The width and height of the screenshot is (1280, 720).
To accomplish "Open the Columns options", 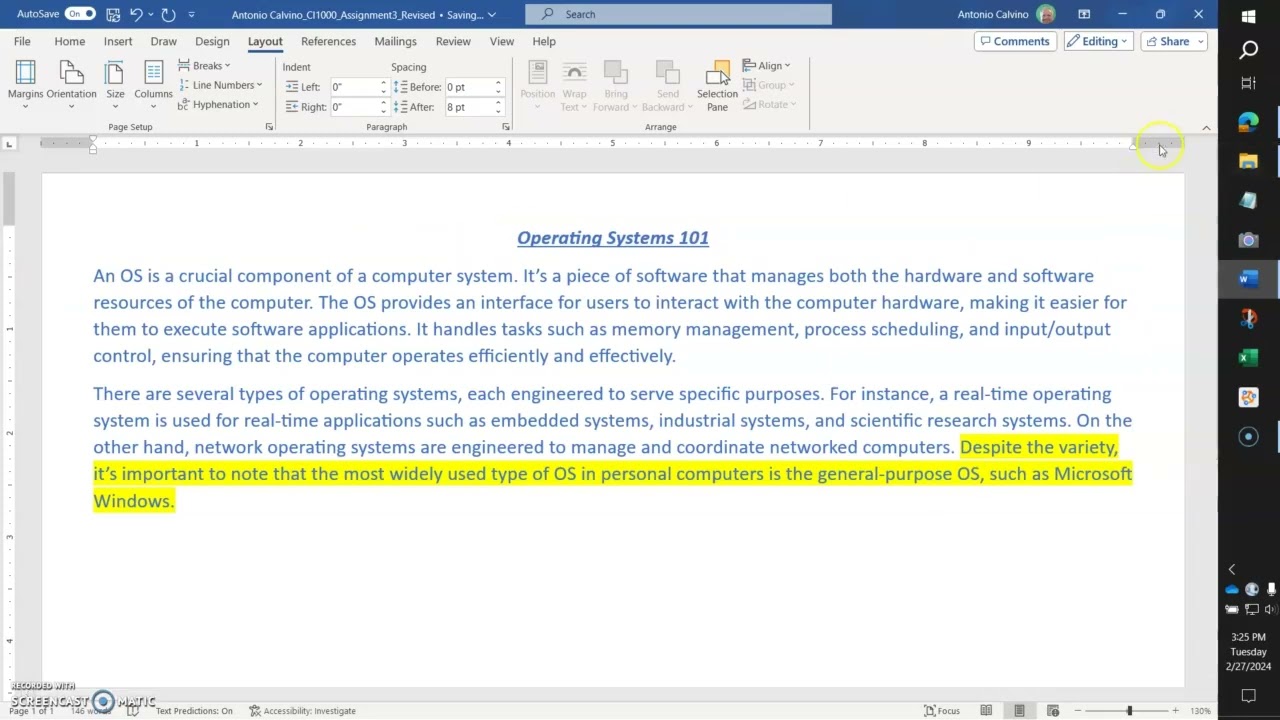I will pyautogui.click(x=153, y=85).
